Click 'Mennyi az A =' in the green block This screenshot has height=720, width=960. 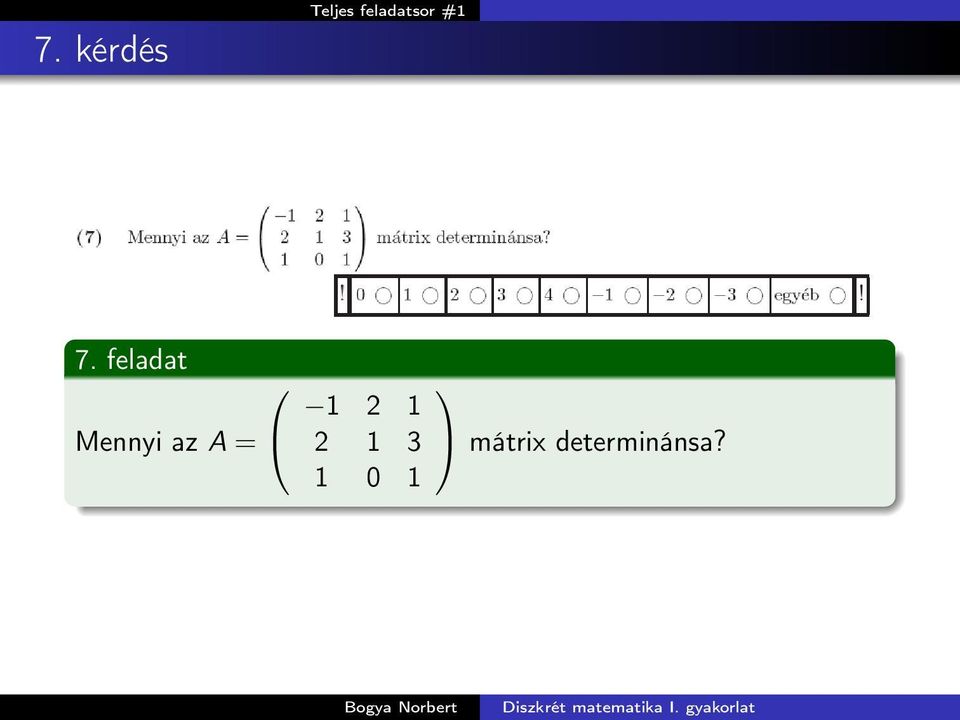(x=165, y=441)
